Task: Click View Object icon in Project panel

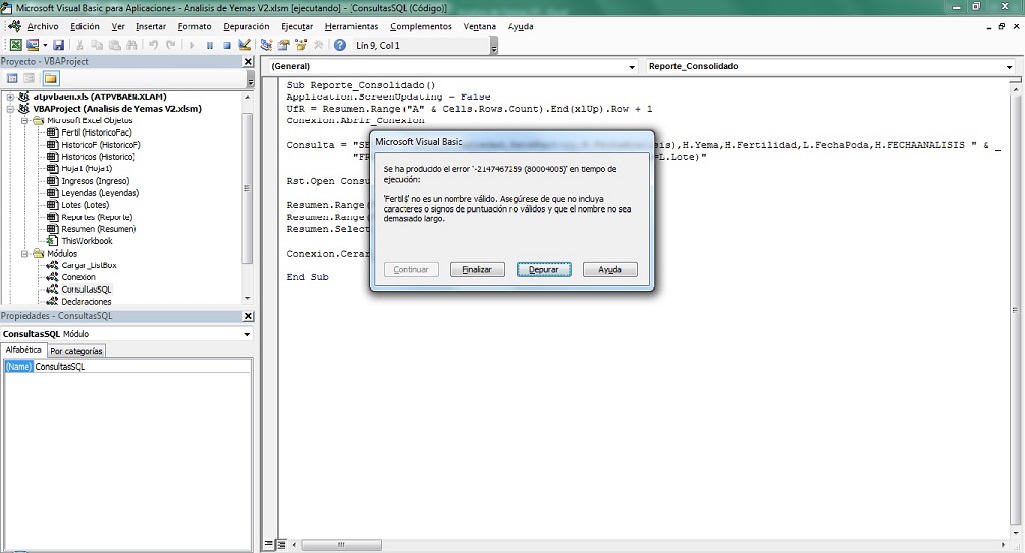Action: coord(29,78)
